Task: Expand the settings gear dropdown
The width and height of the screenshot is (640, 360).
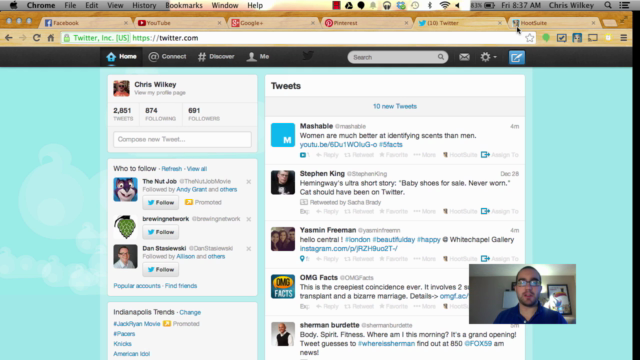Action: (x=488, y=57)
